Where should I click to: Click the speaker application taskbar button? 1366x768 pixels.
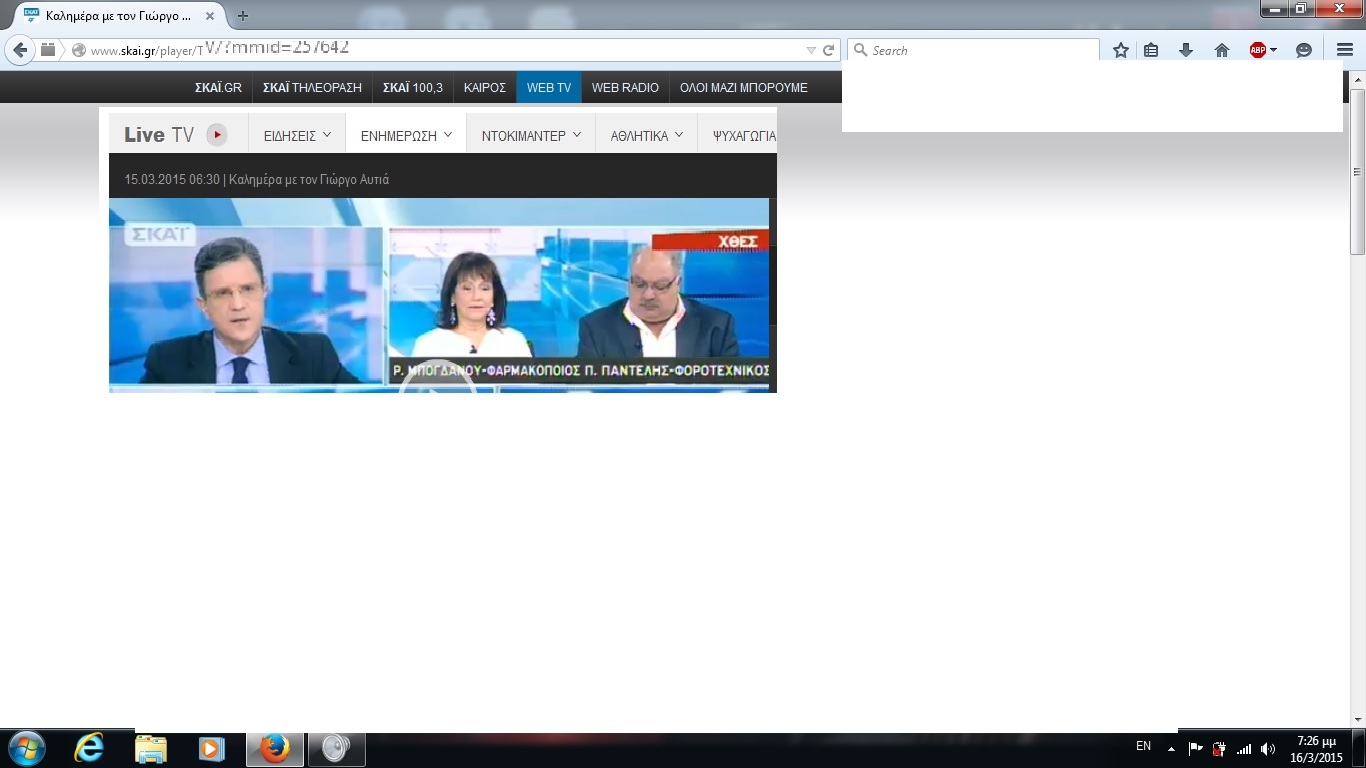pos(336,749)
